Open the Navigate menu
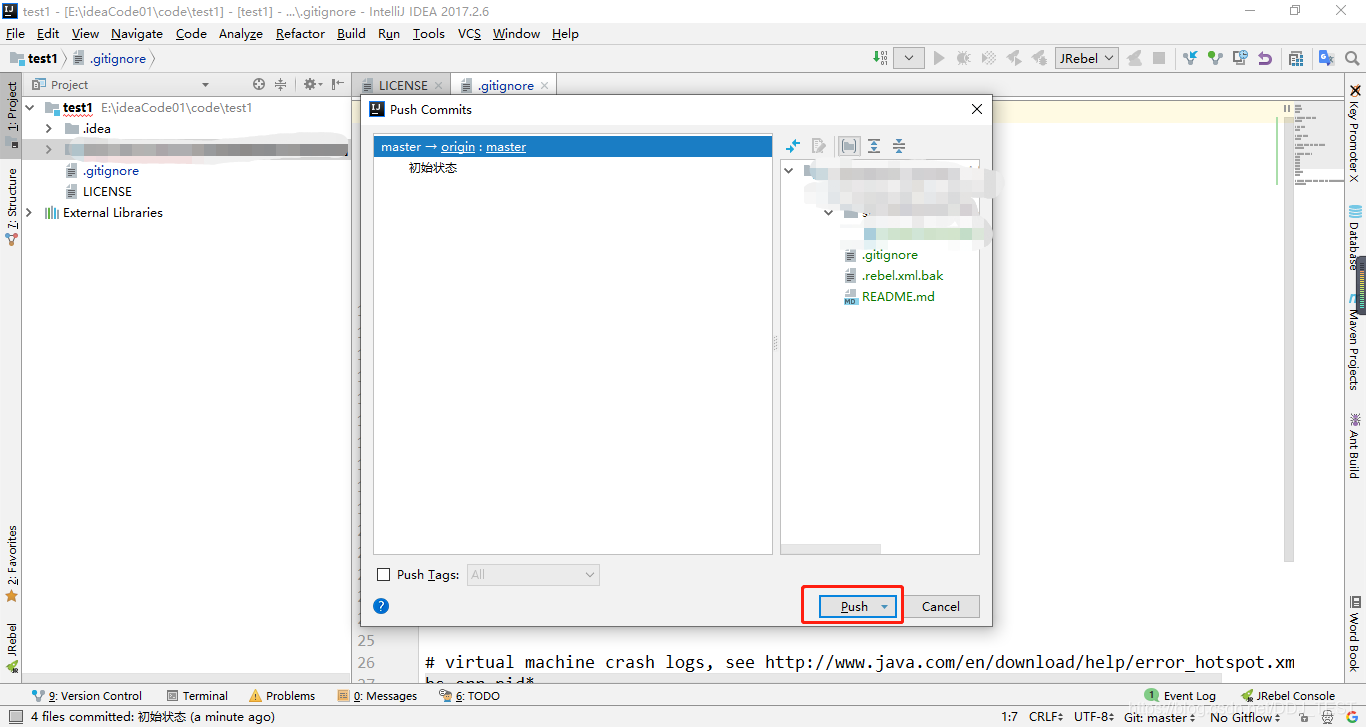Screen dimensions: 1366x727 point(137,34)
